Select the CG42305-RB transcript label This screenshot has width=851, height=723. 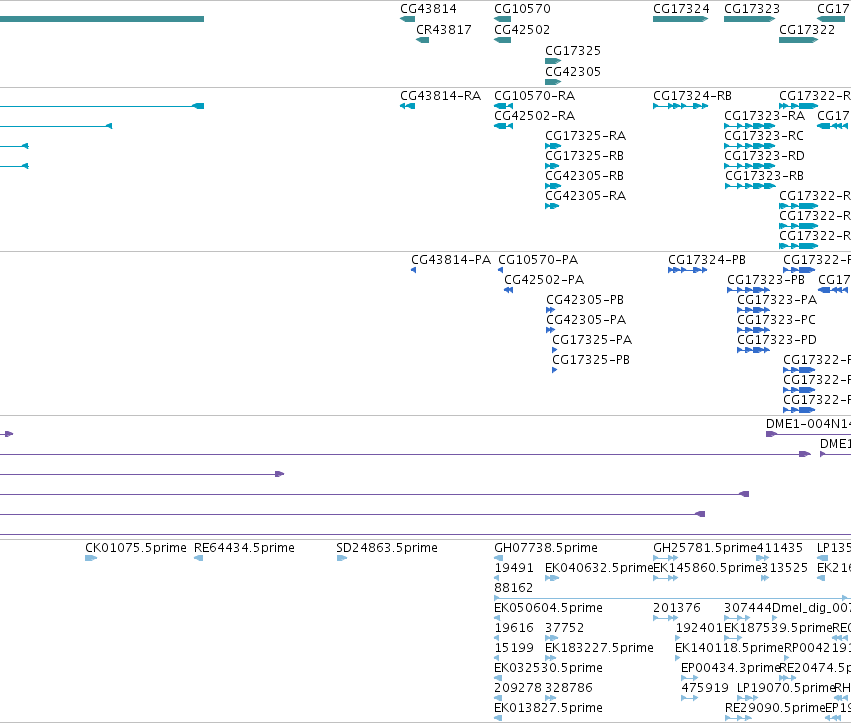pyautogui.click(x=585, y=176)
